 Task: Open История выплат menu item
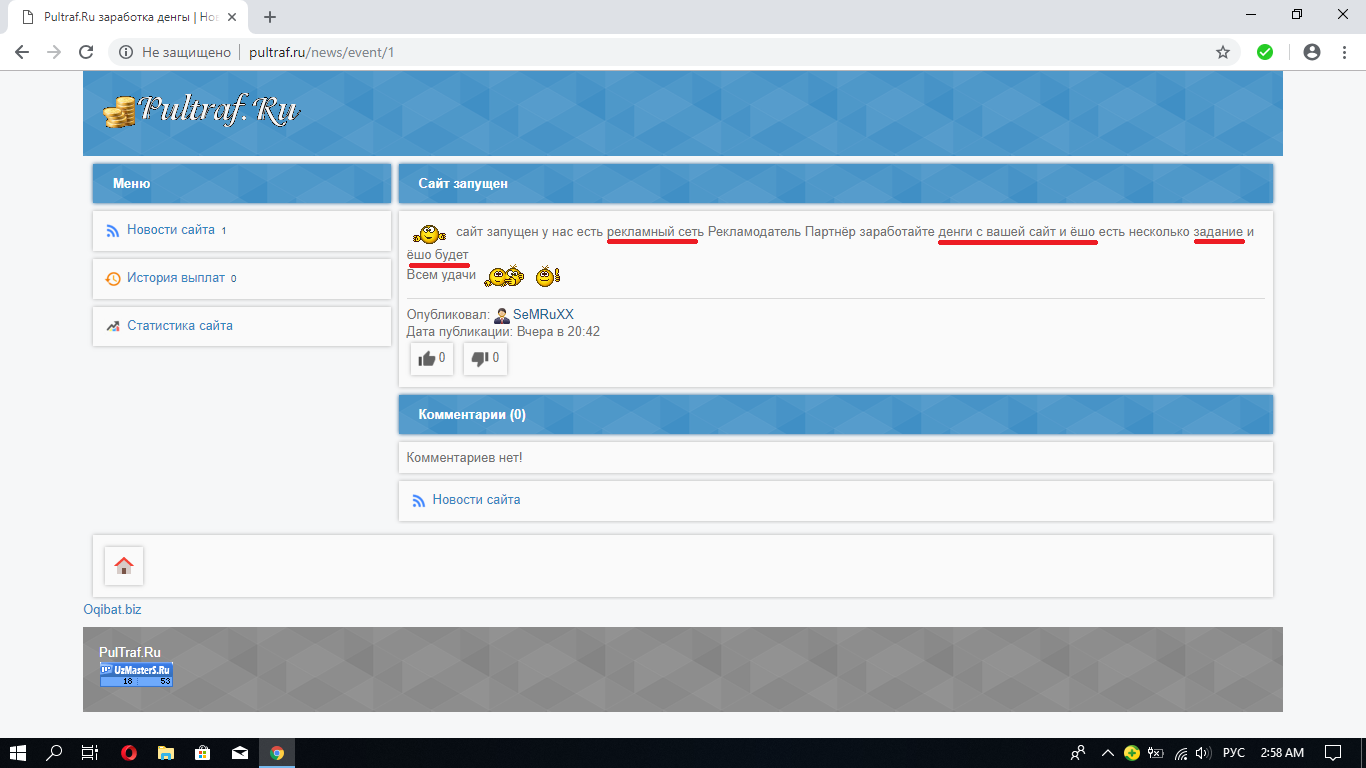175,278
